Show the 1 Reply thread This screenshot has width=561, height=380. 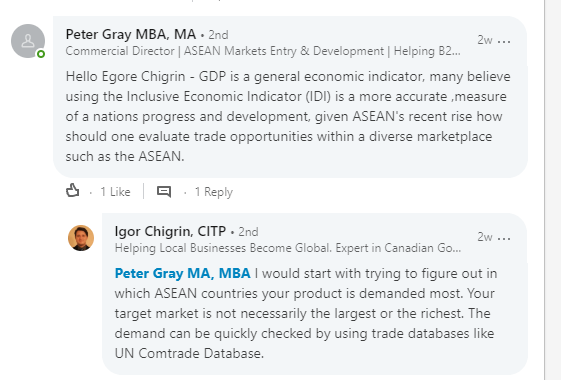tap(214, 192)
